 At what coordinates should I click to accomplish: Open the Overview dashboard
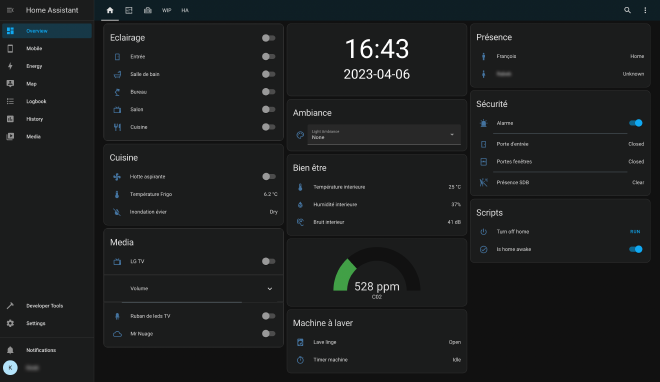(47, 31)
